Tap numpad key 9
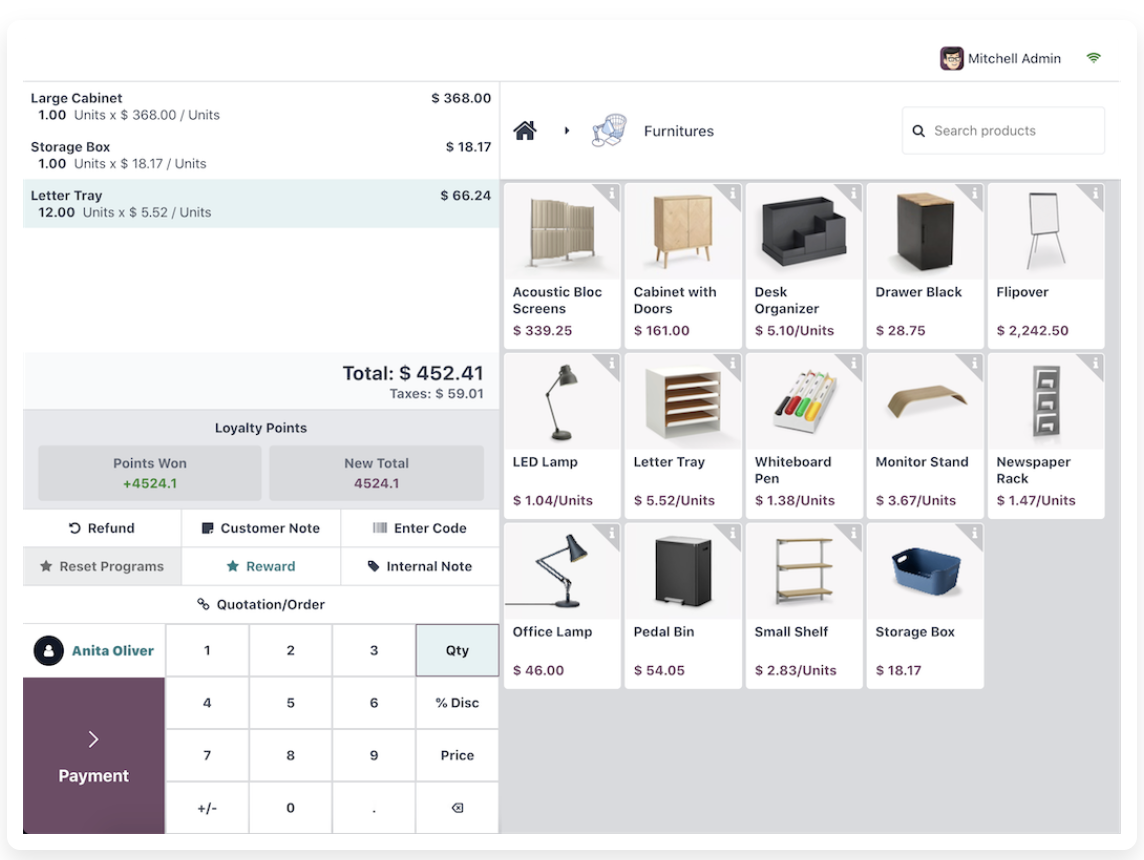 click(x=374, y=755)
